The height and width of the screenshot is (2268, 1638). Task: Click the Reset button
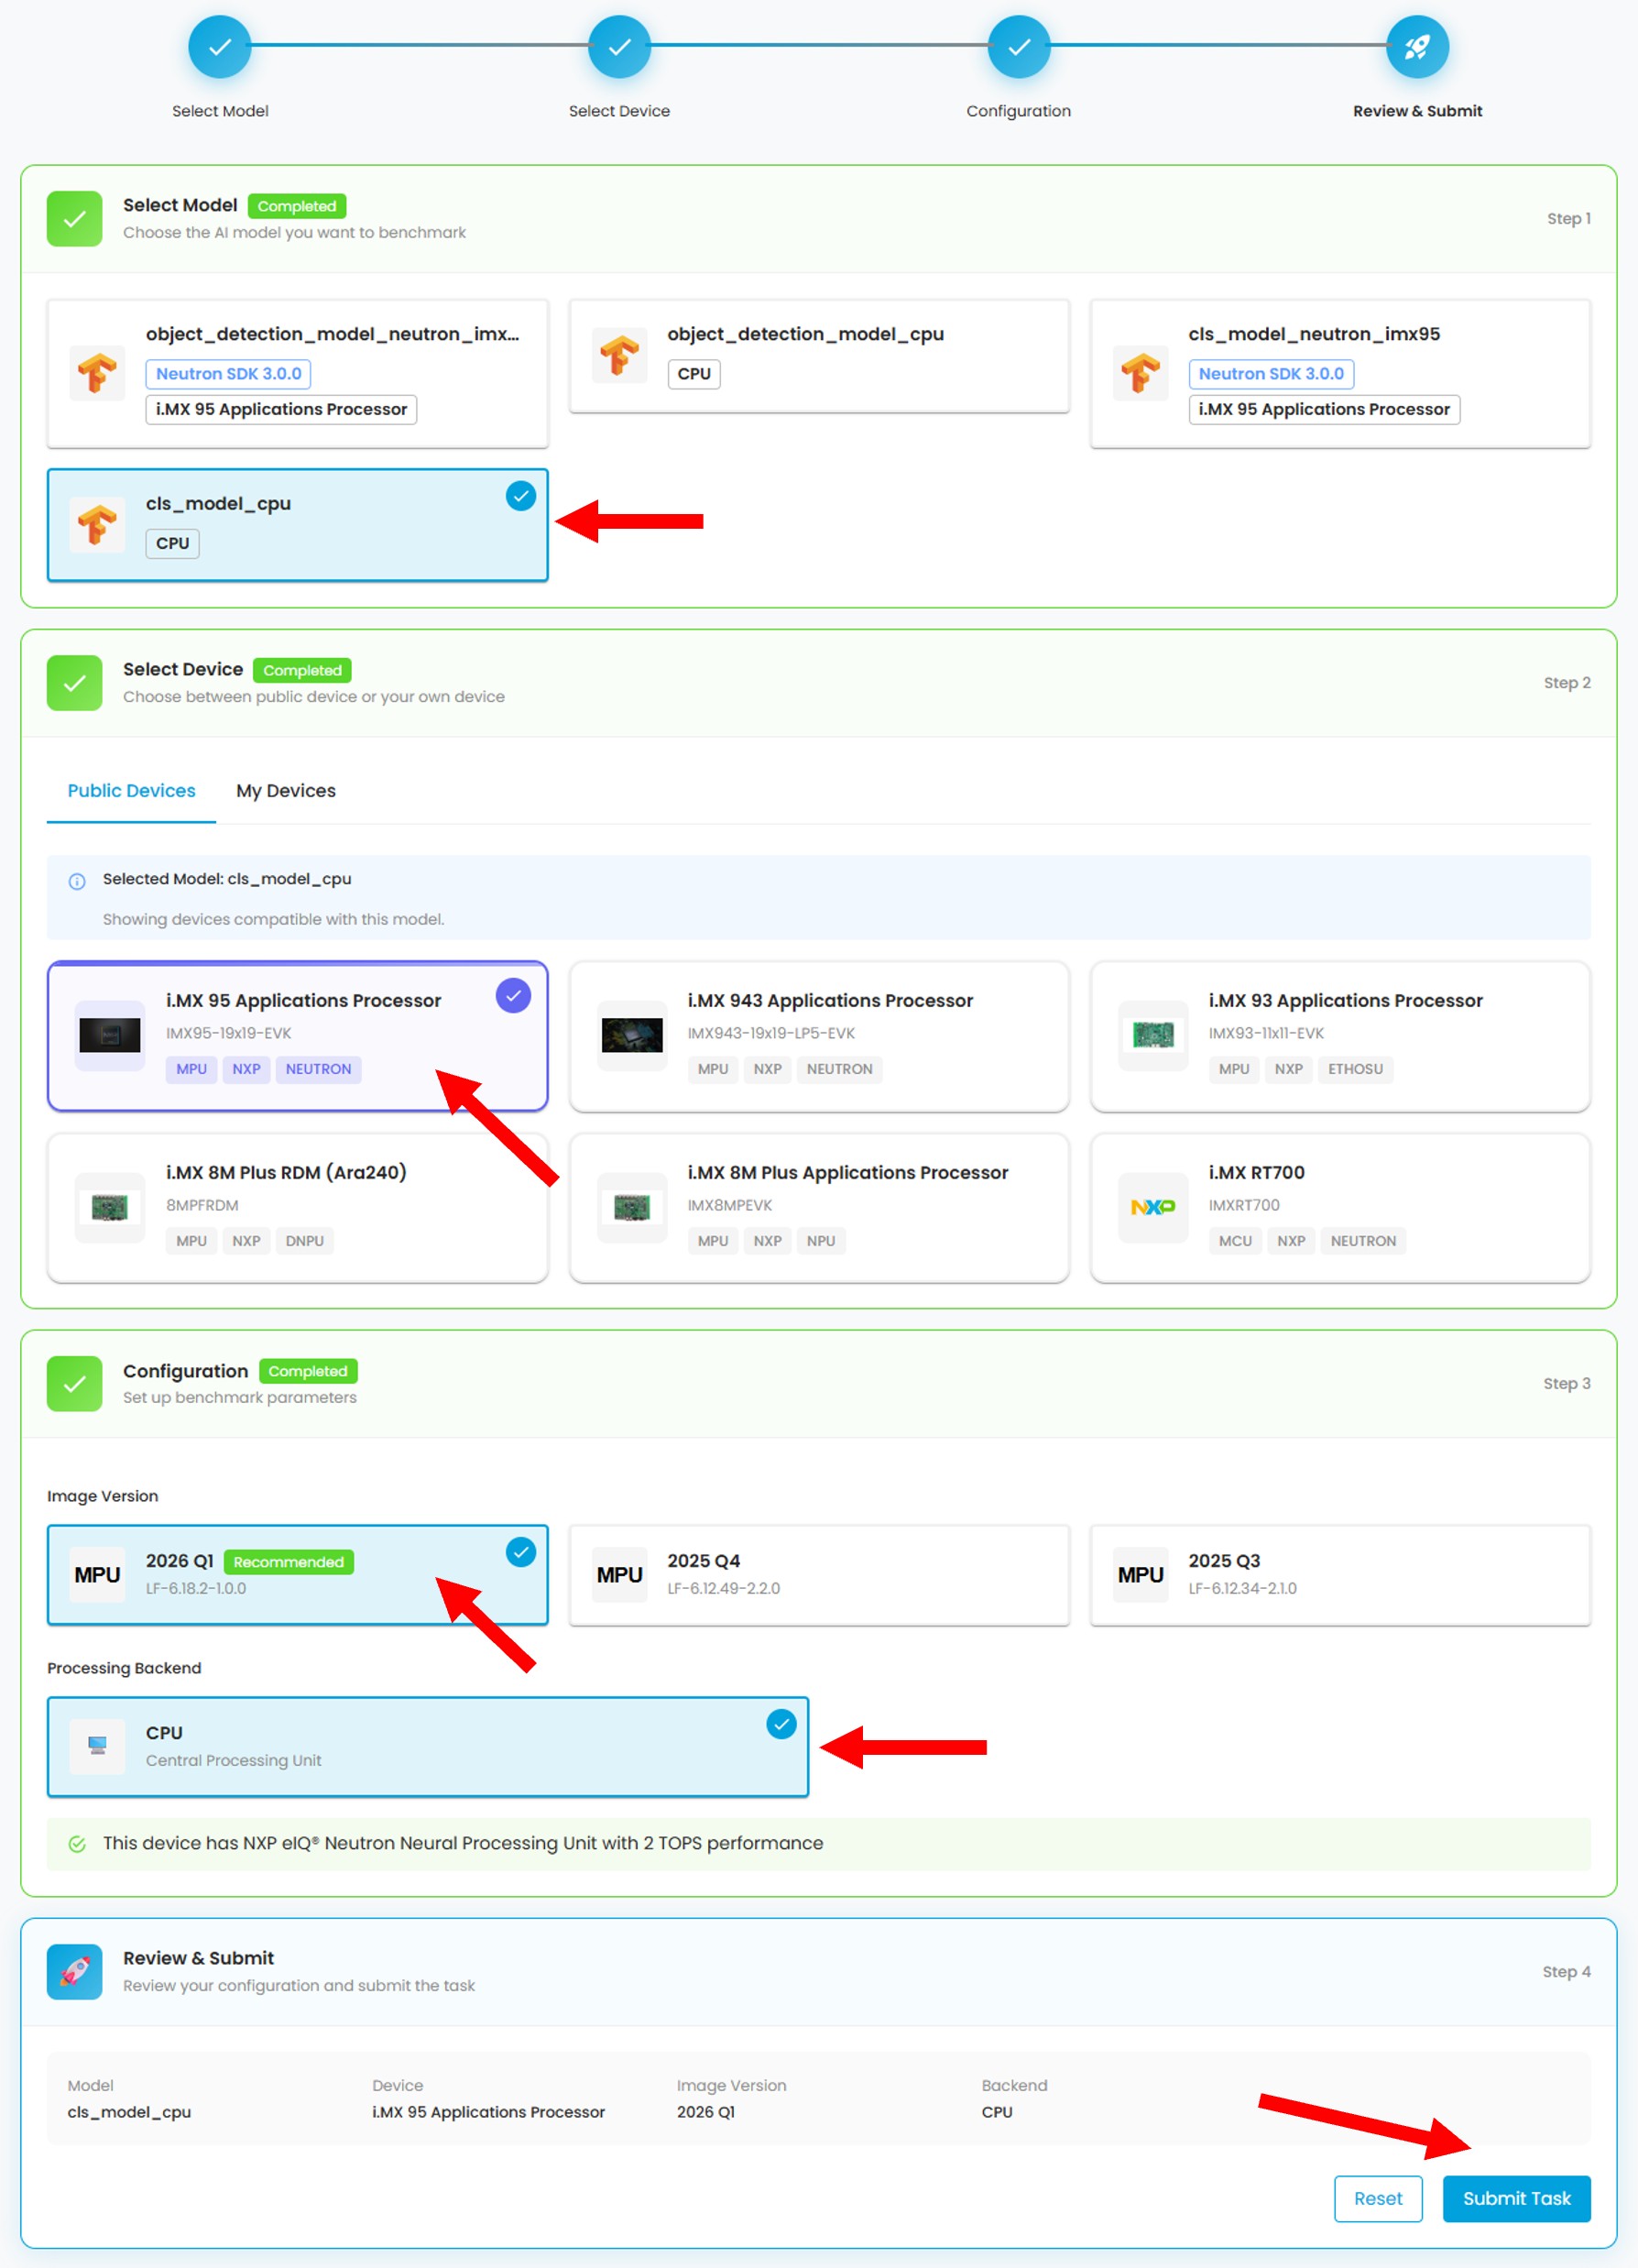1377,2198
